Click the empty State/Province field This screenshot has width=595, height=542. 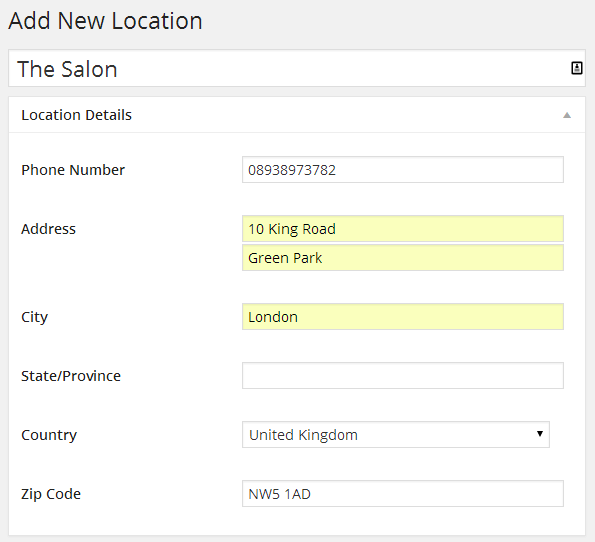(x=403, y=375)
